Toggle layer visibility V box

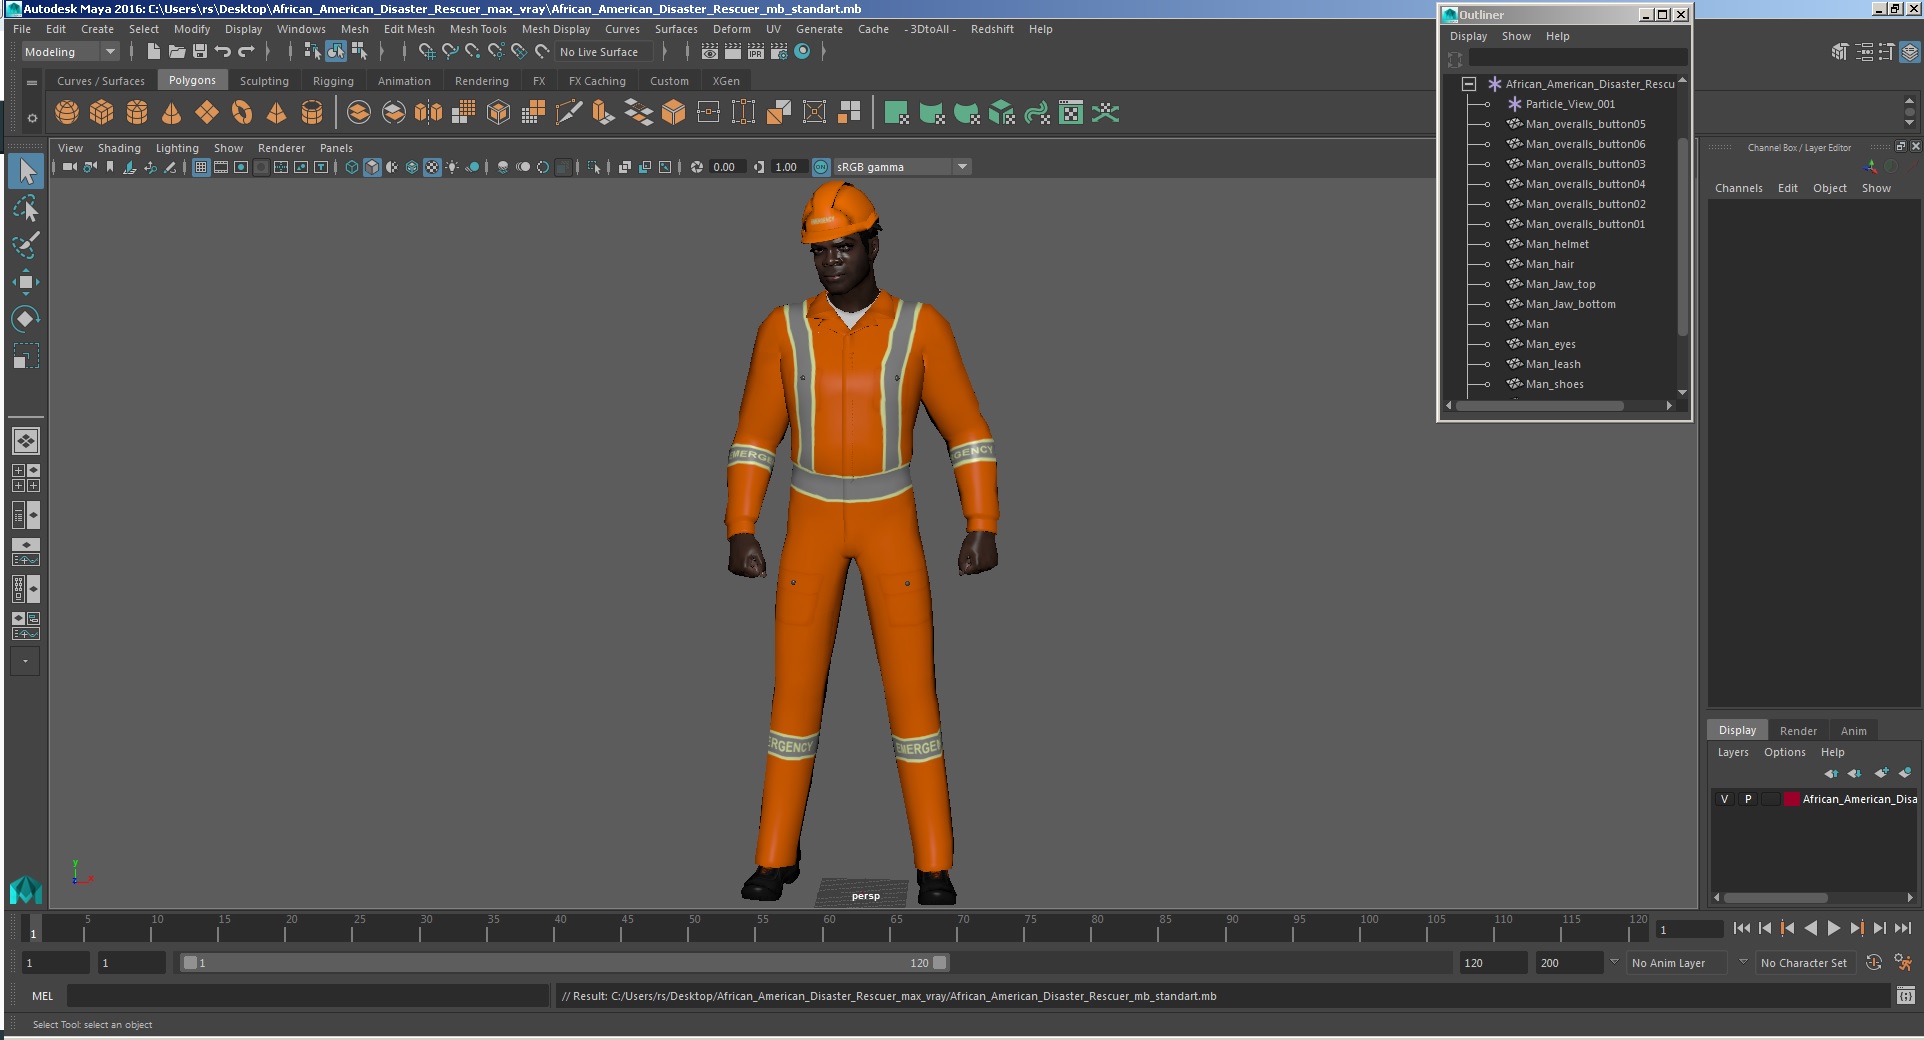[1724, 799]
